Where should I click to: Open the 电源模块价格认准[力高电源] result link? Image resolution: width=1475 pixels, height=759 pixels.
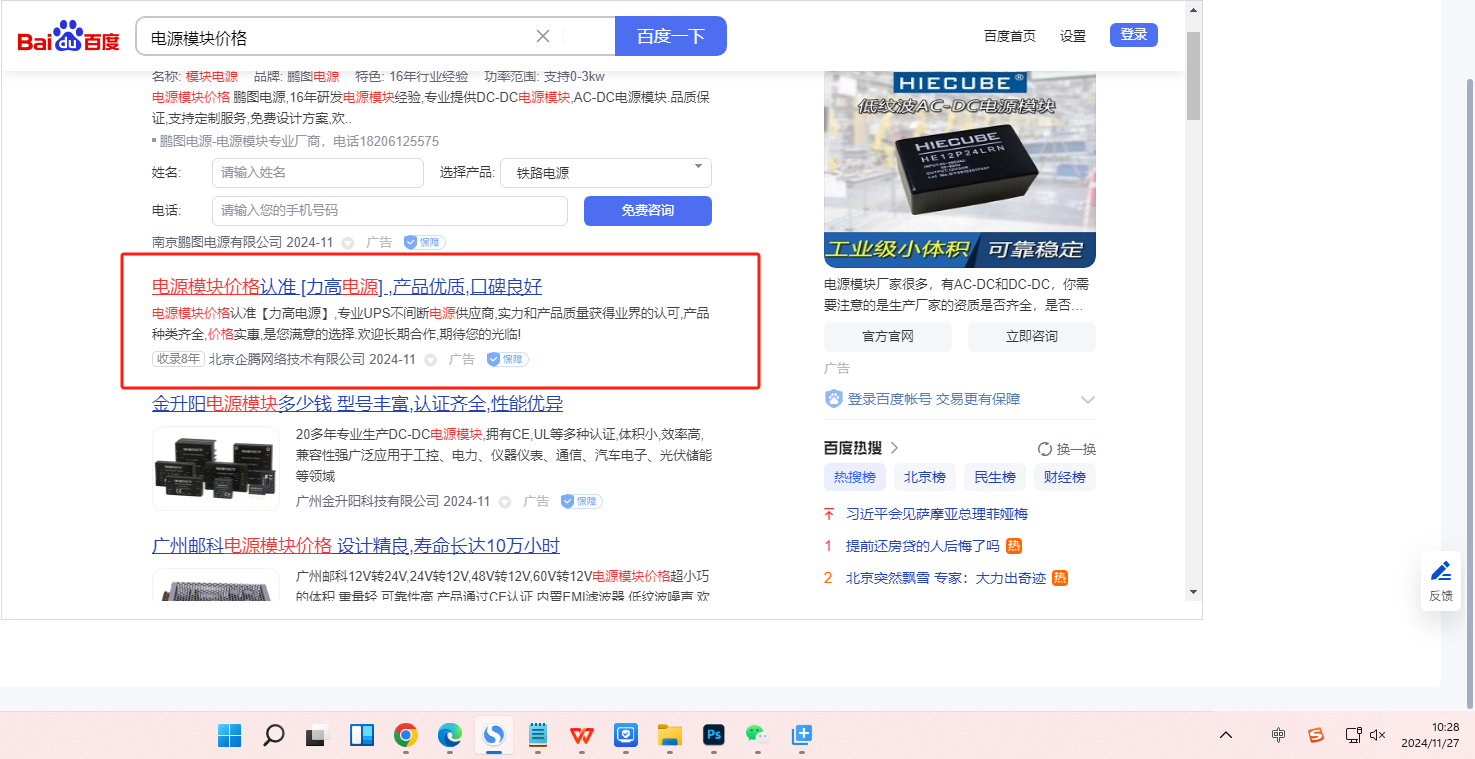(x=347, y=287)
